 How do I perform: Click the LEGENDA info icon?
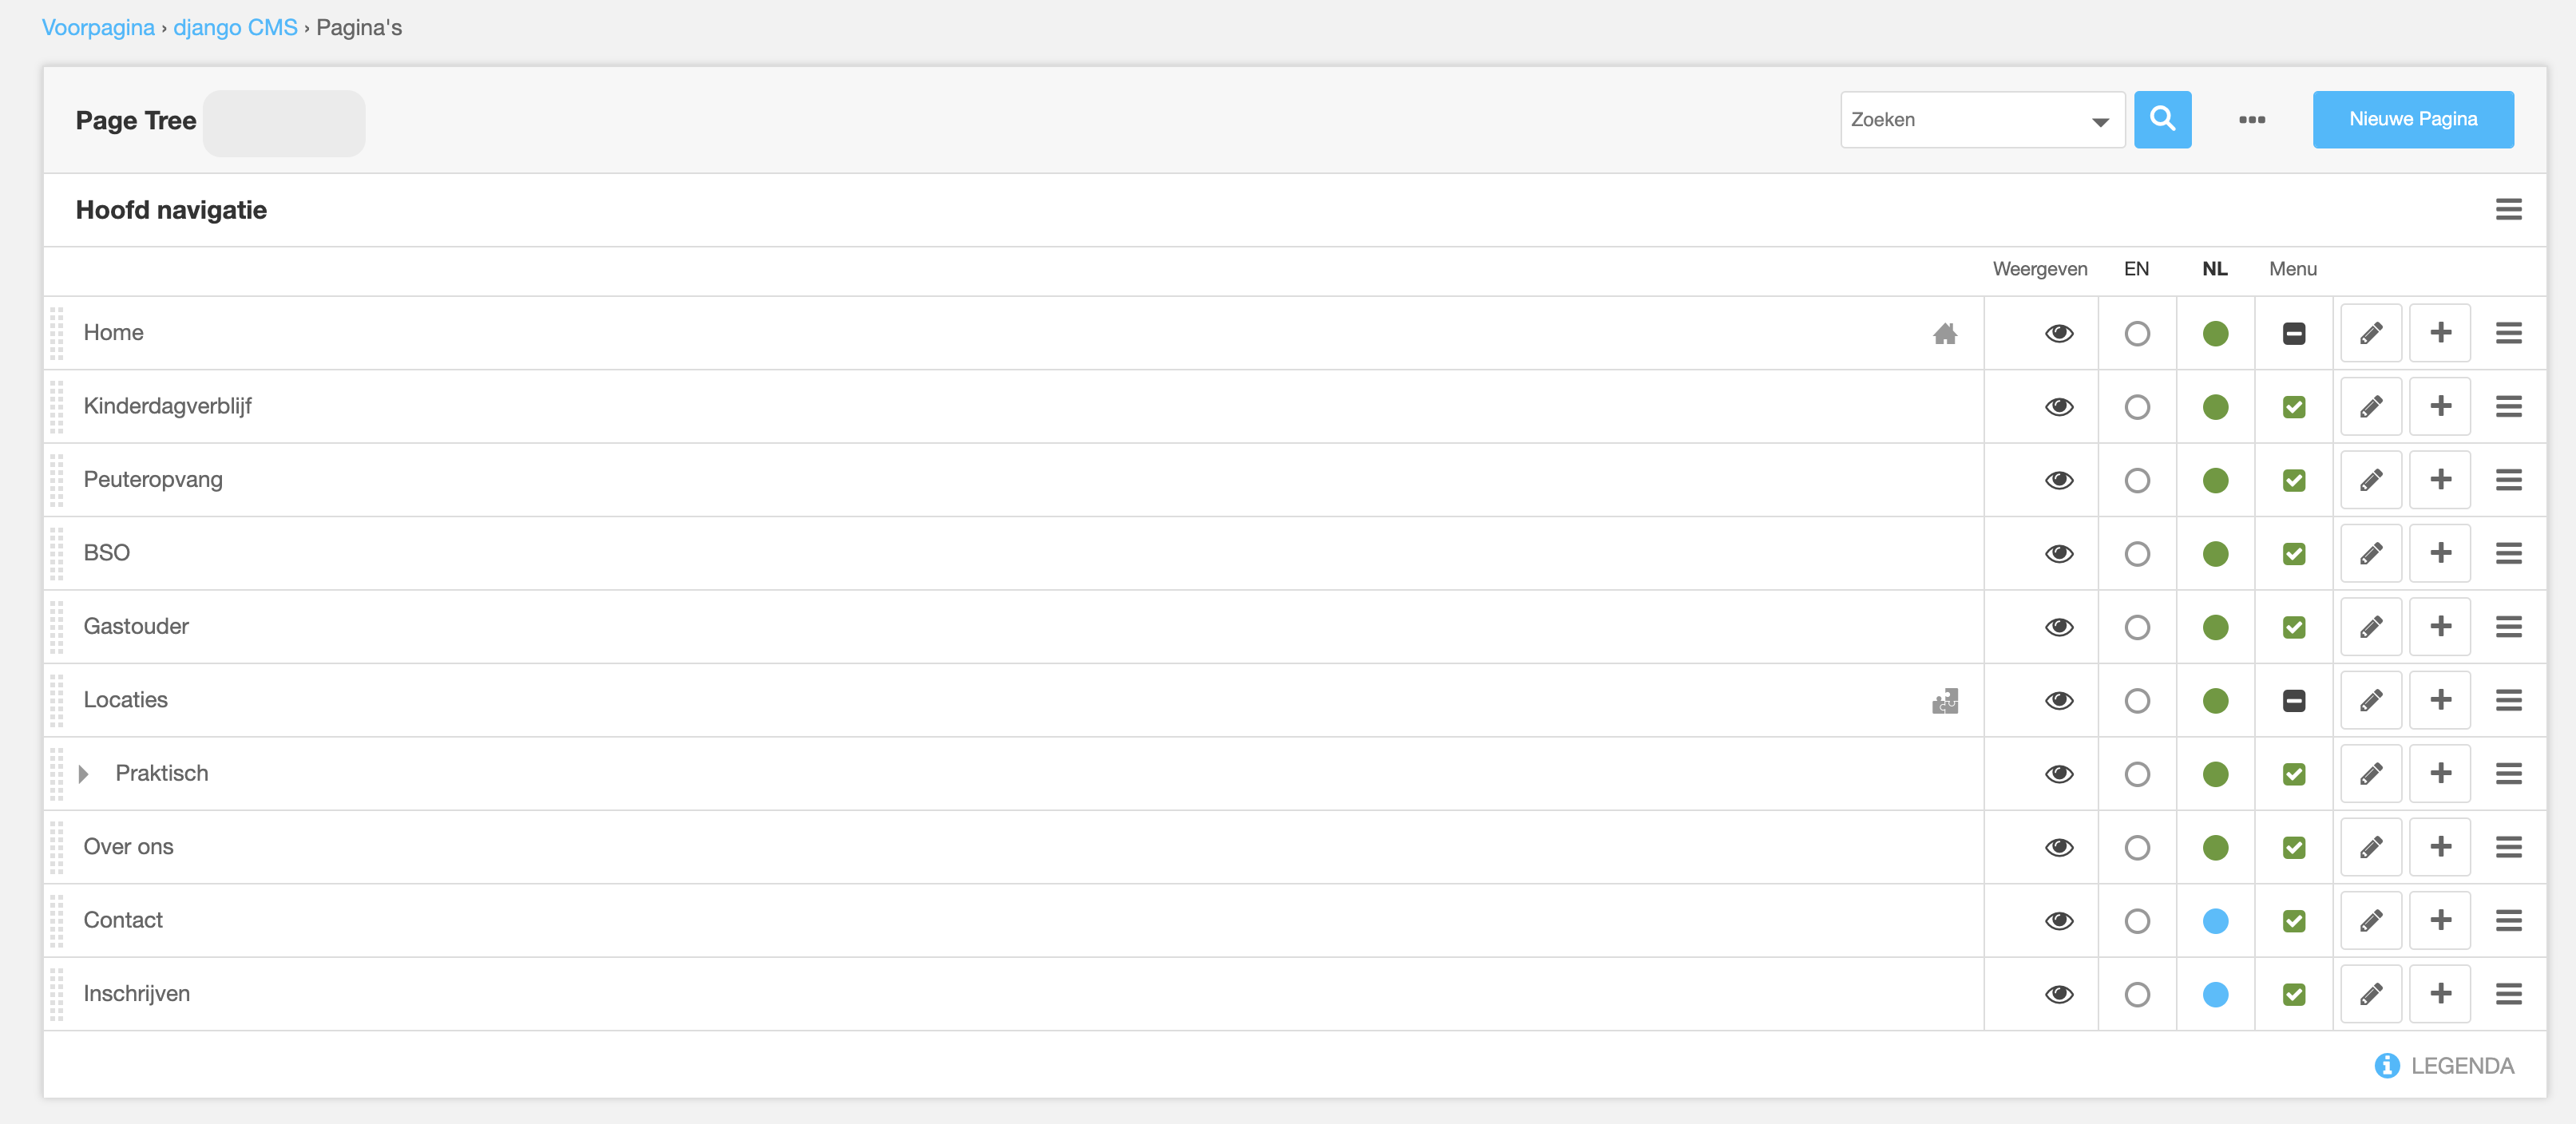2387,1066
